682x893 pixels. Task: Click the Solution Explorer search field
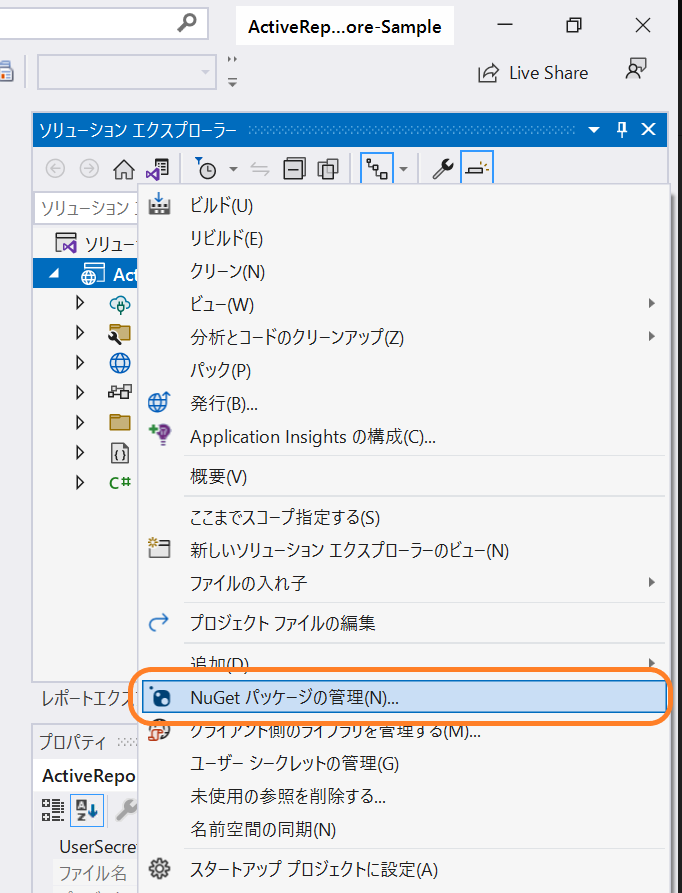[x=85, y=208]
